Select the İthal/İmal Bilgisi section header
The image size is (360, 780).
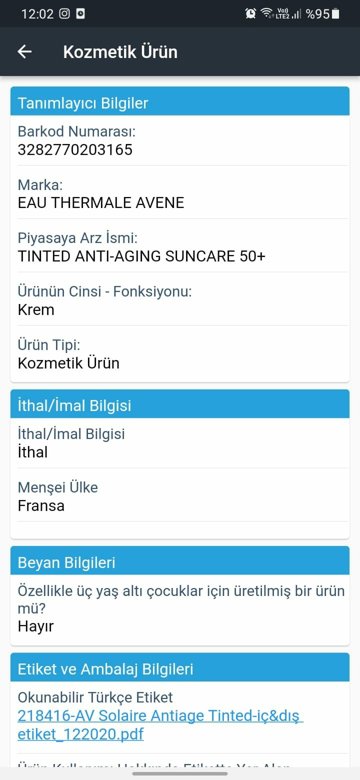click(180, 404)
